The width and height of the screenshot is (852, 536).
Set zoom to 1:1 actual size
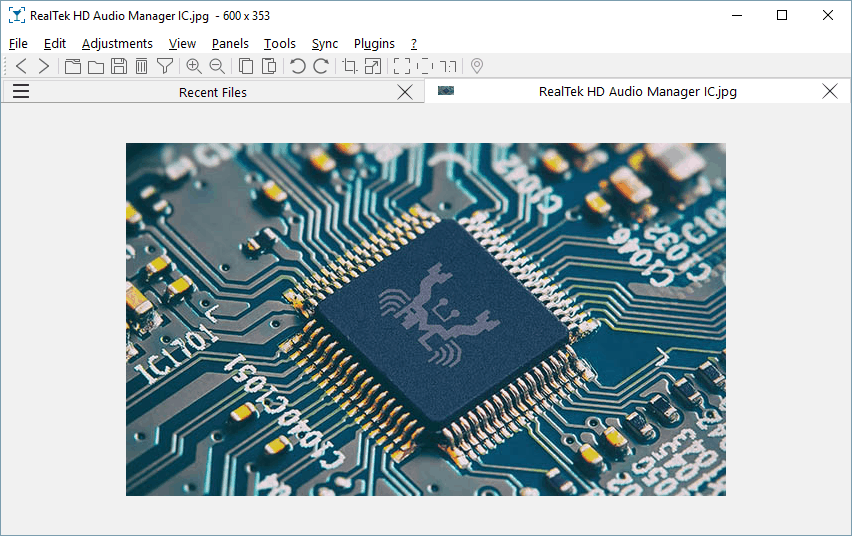point(448,66)
